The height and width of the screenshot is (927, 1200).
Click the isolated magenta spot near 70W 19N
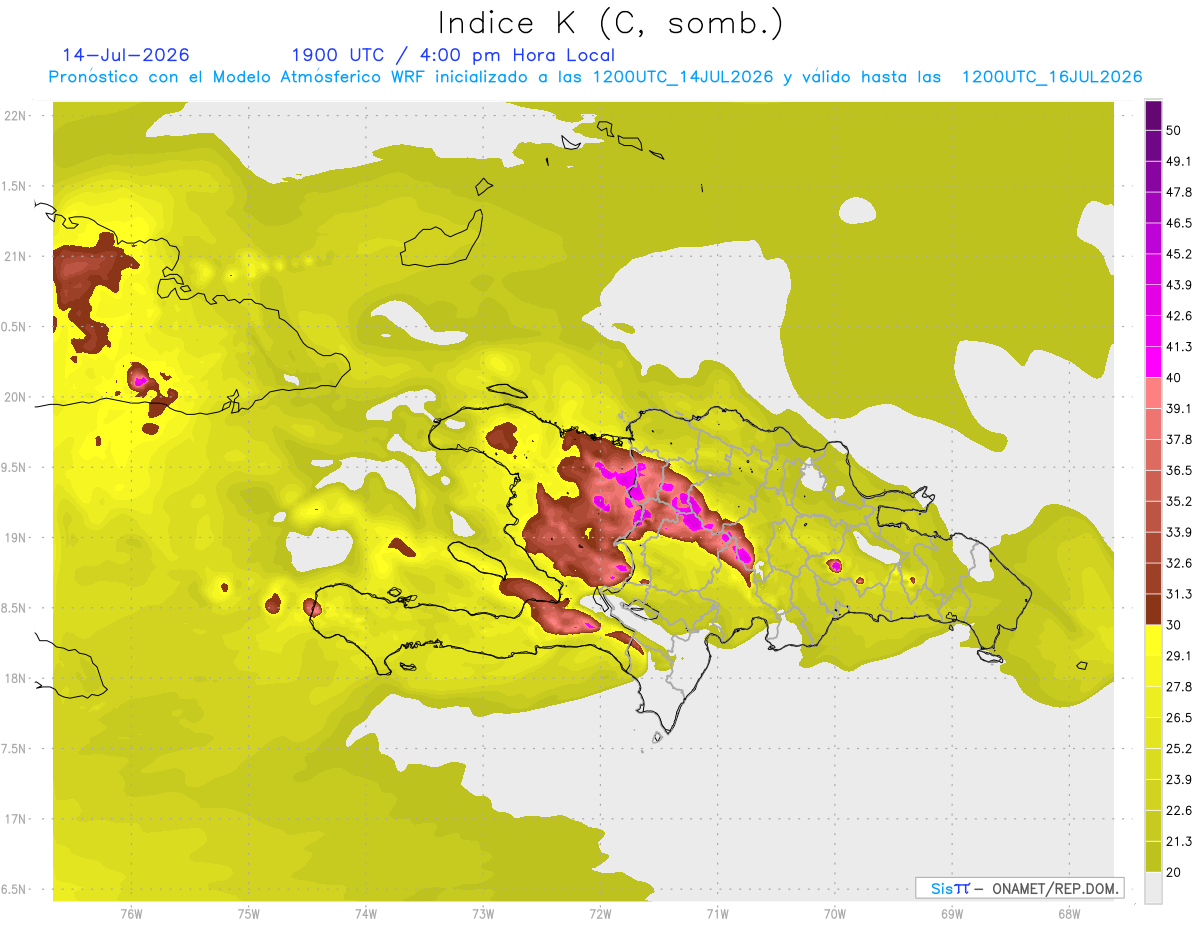coord(834,566)
